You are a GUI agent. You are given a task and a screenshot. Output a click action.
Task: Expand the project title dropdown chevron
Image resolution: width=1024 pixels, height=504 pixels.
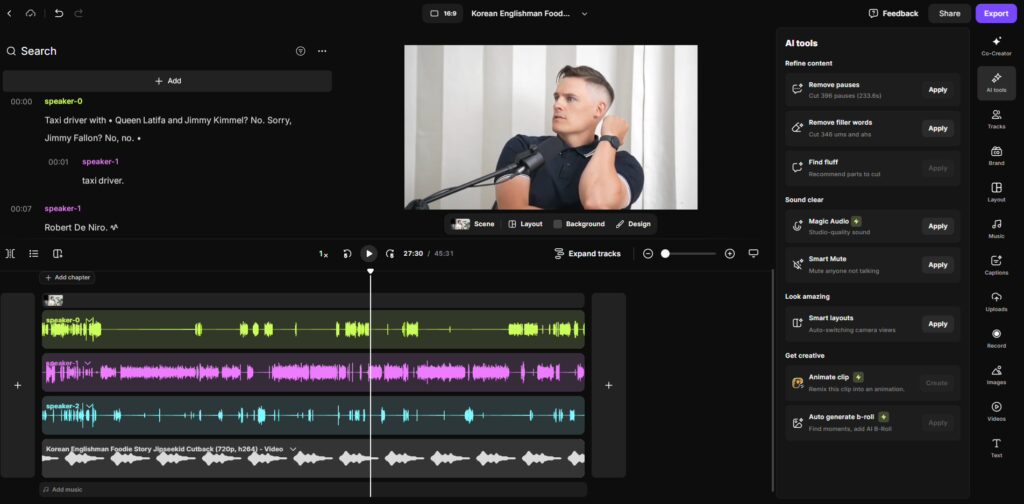click(584, 13)
